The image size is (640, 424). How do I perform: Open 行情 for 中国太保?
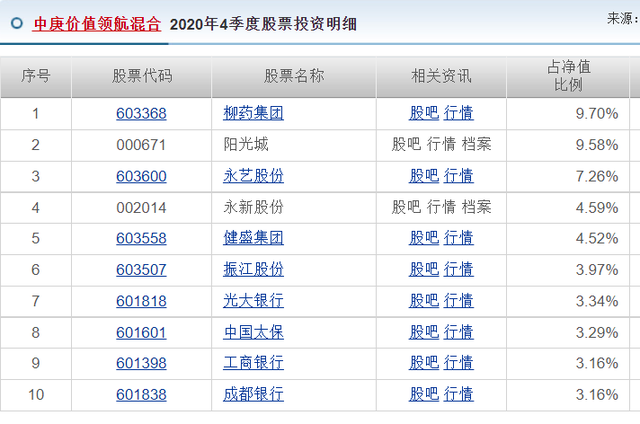458,333
